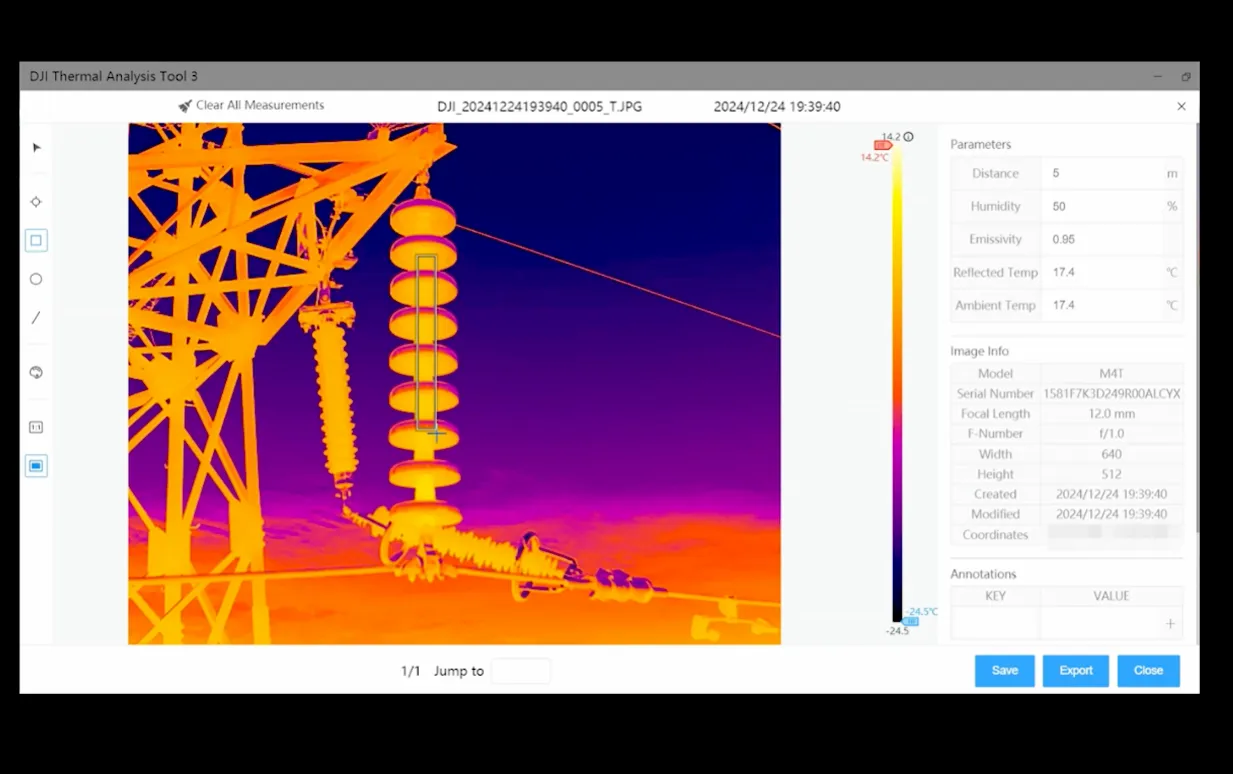Grab the red 14.2°C upper limit handle
The image size is (1233, 774).
point(883,146)
